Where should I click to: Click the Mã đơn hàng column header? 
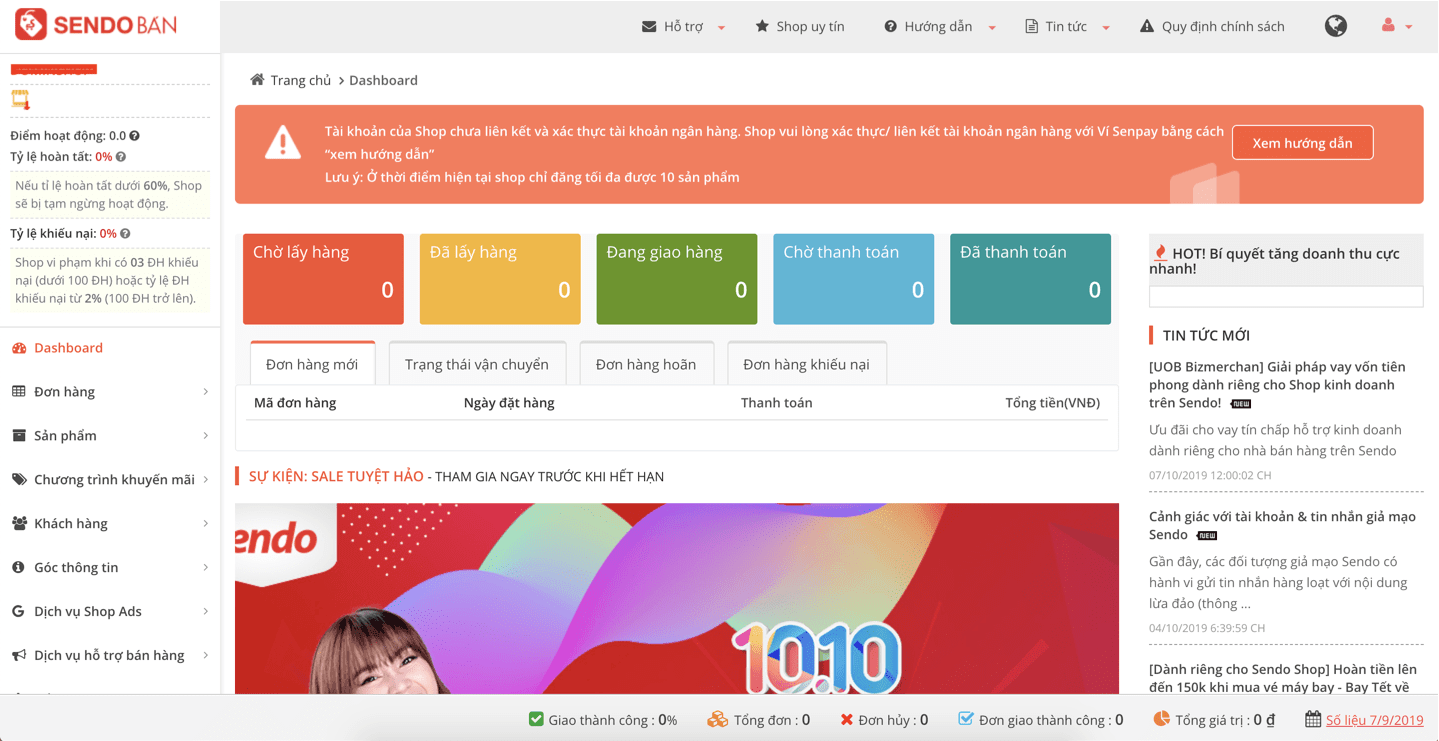295,403
